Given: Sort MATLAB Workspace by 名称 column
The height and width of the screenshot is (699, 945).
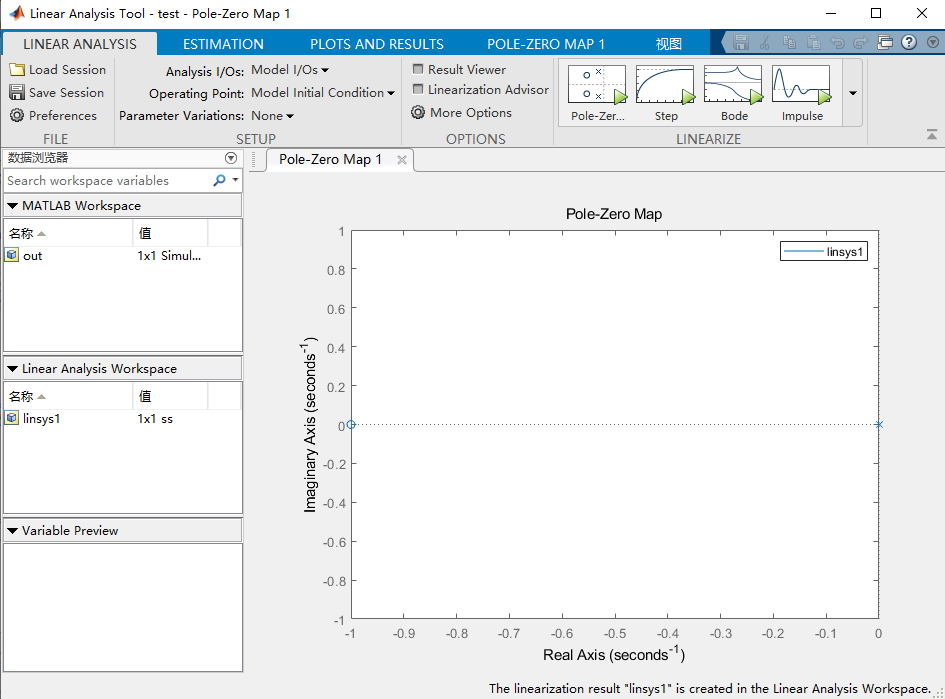Looking at the screenshot, I should 68,233.
